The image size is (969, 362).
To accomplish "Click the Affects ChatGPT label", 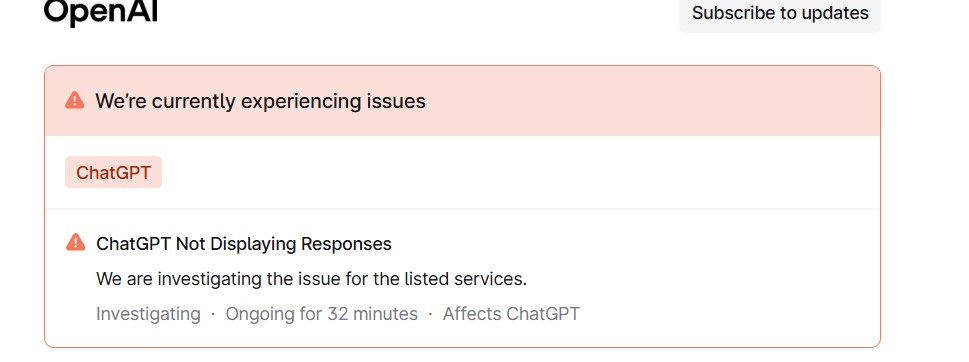I will coord(511,314).
